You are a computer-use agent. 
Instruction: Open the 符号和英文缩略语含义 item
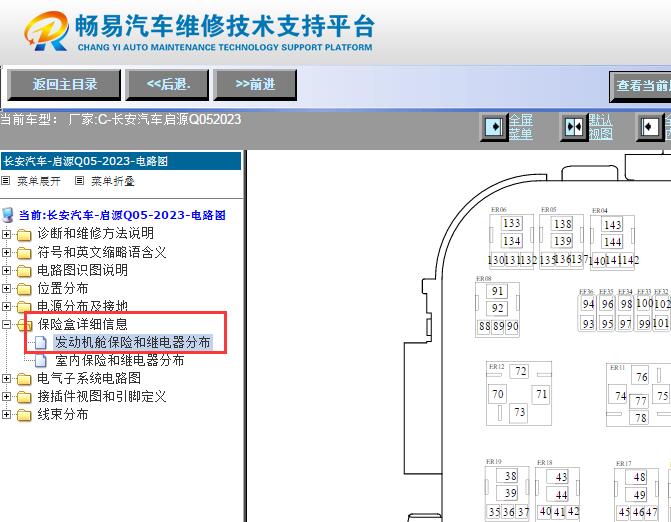point(102,252)
